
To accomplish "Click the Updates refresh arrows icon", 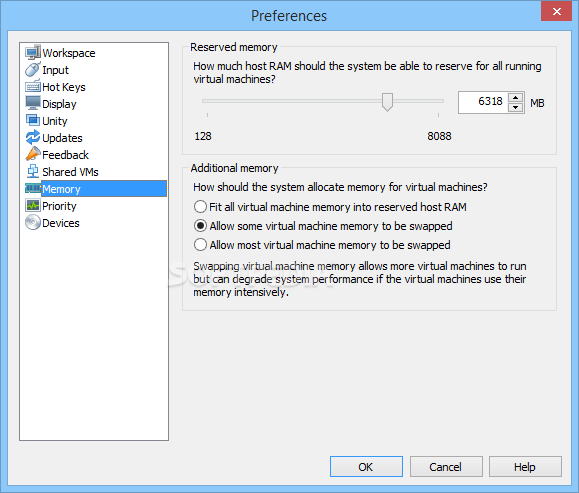I will point(33,137).
